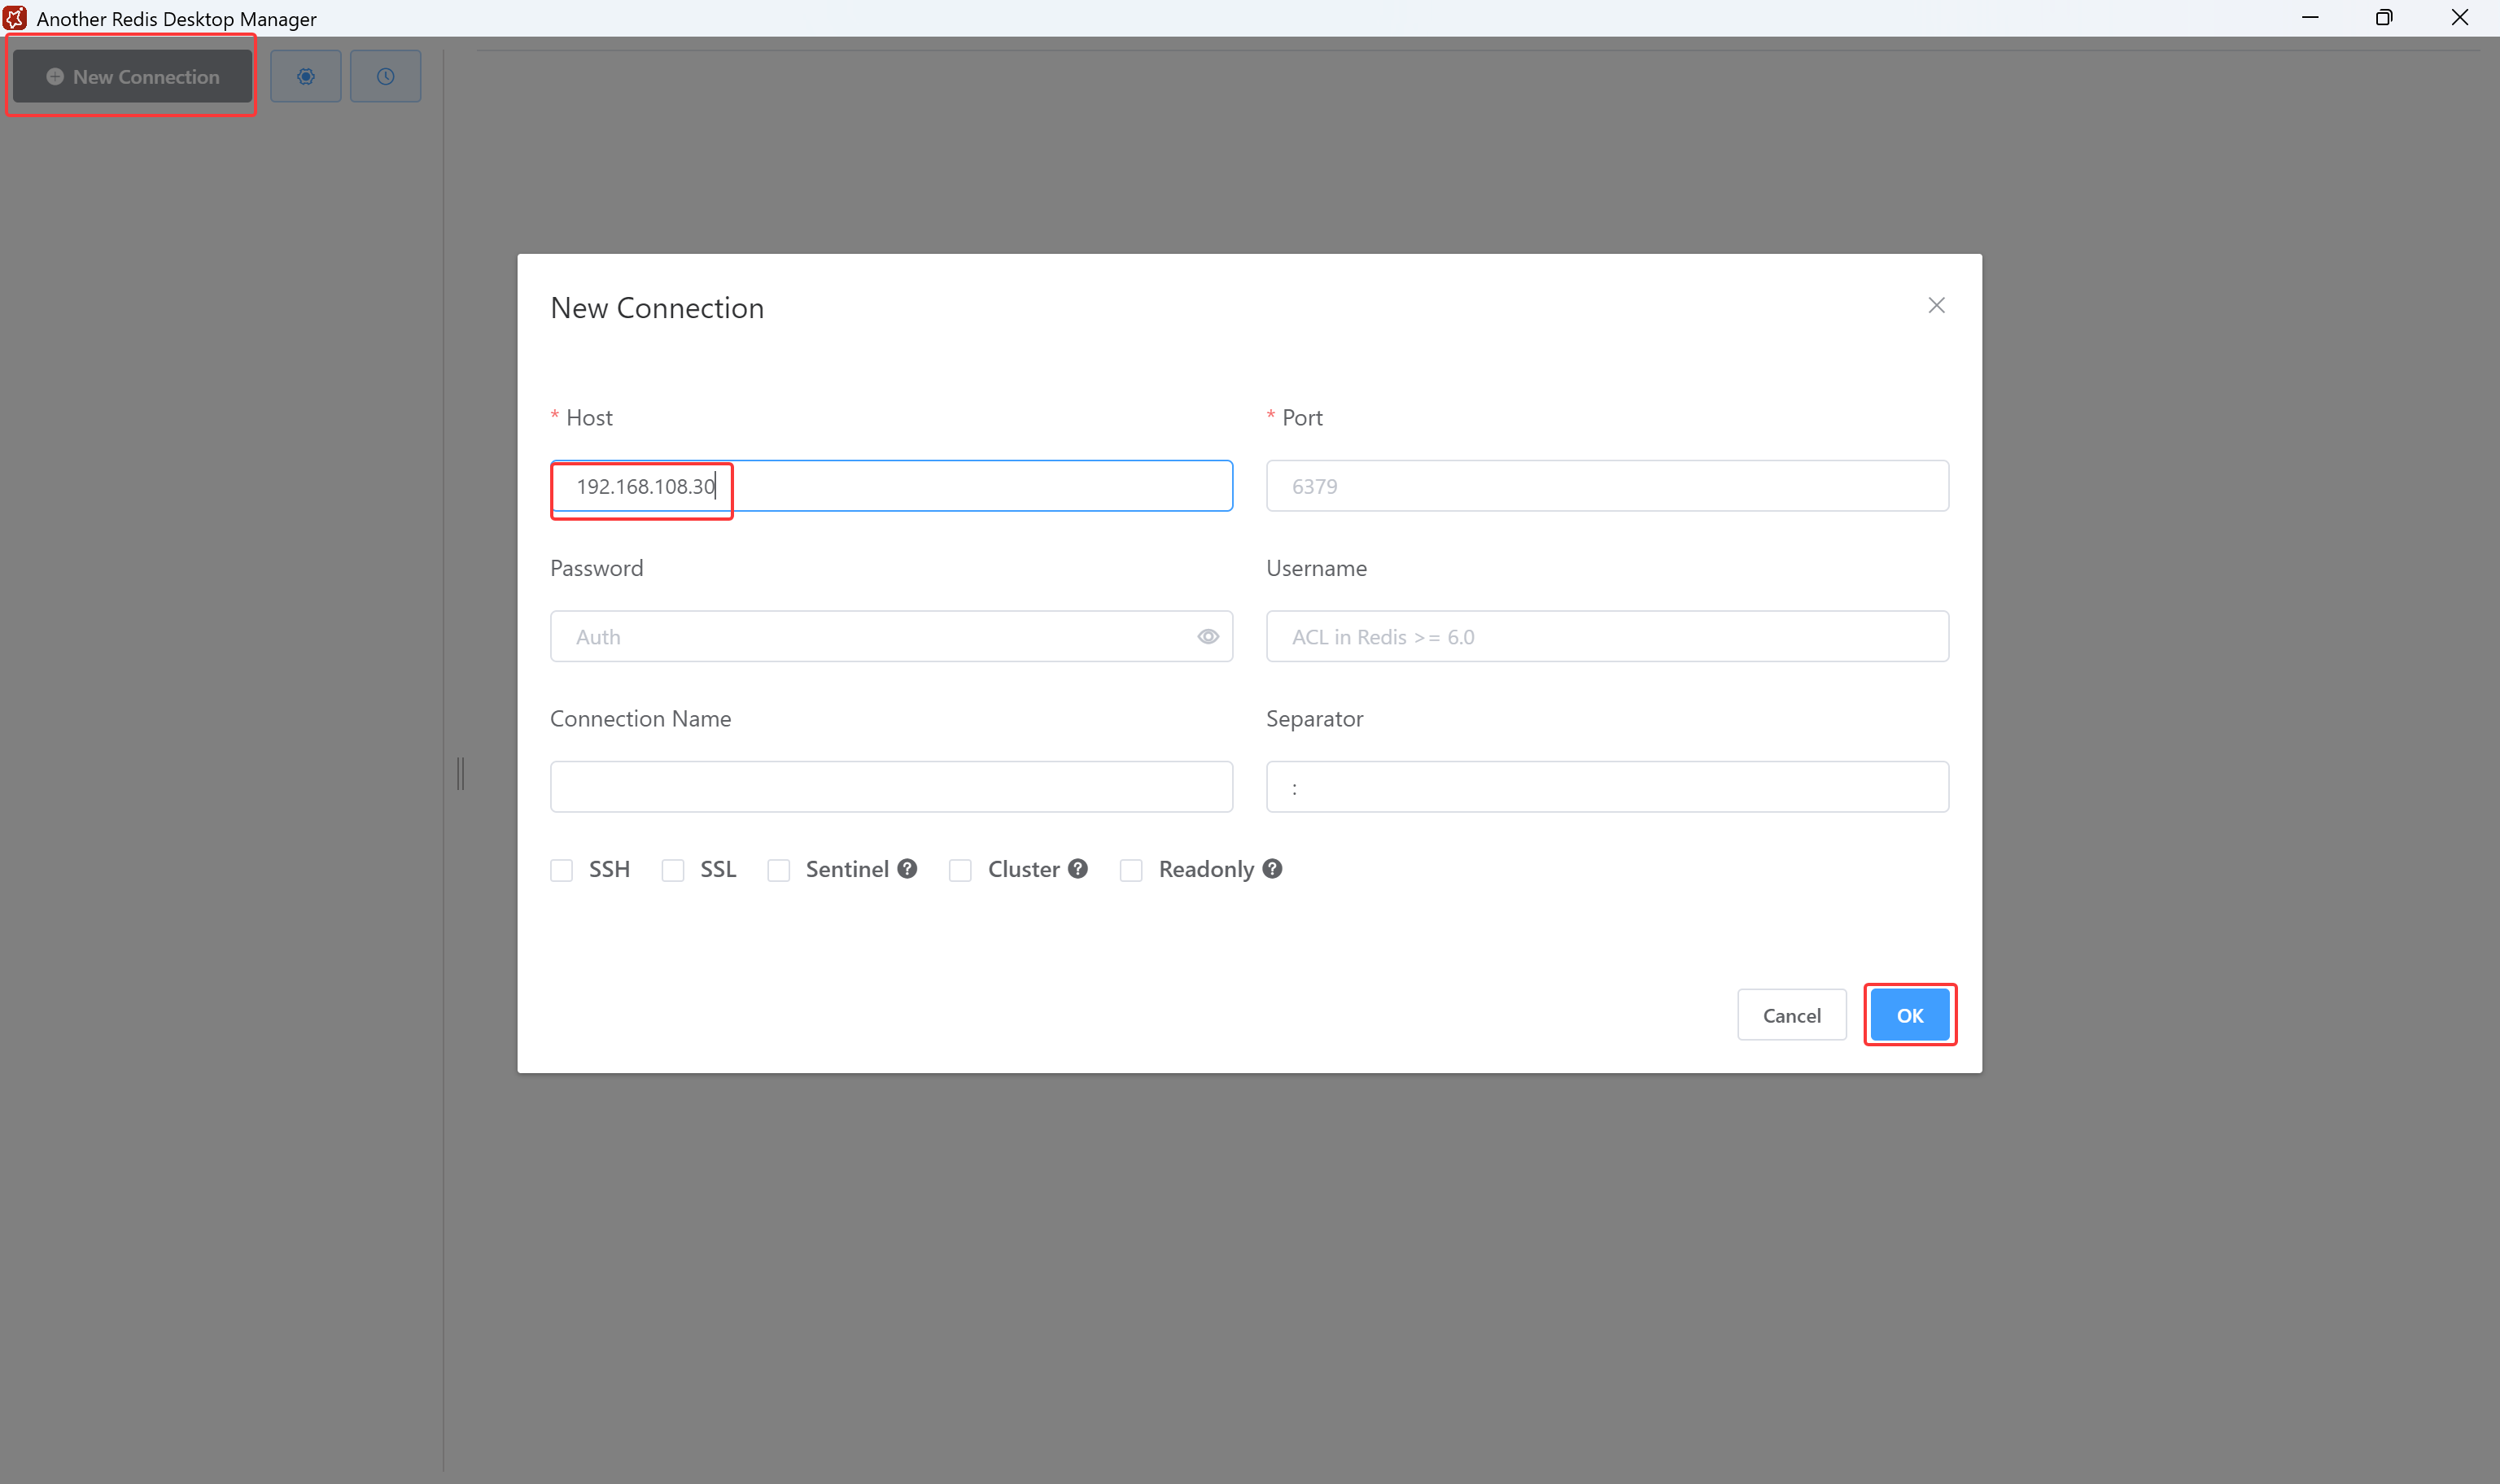
Task: Show help icon next to Sentinel
Action: 907,869
